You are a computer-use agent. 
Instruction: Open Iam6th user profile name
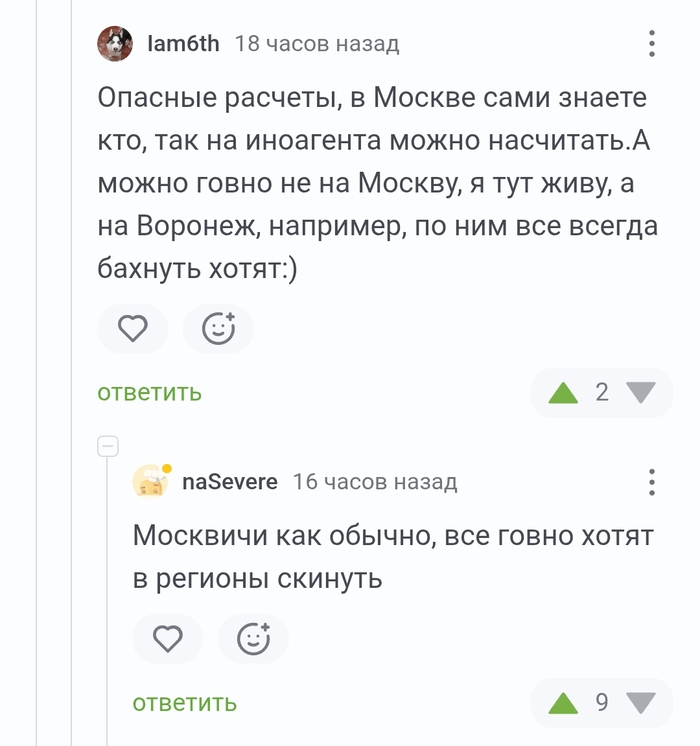click(182, 44)
